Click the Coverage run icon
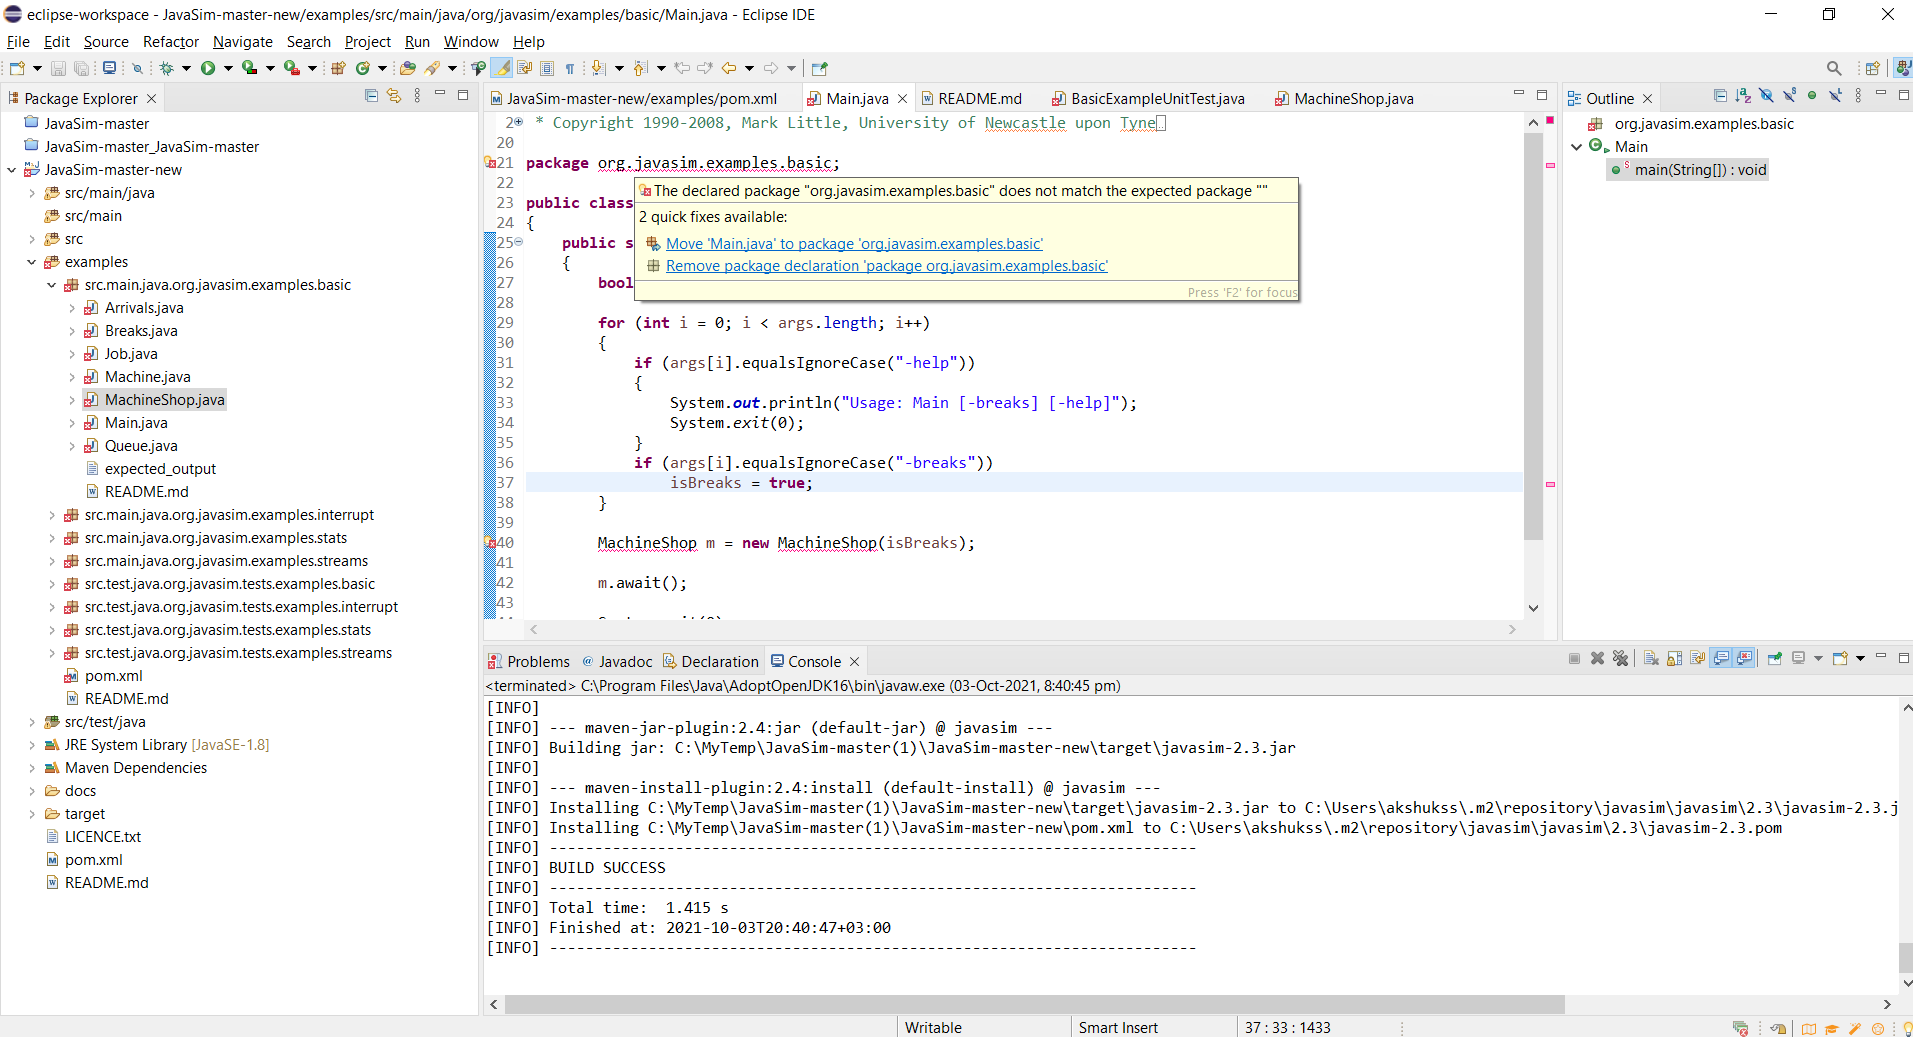The width and height of the screenshot is (1913, 1037). coord(249,68)
